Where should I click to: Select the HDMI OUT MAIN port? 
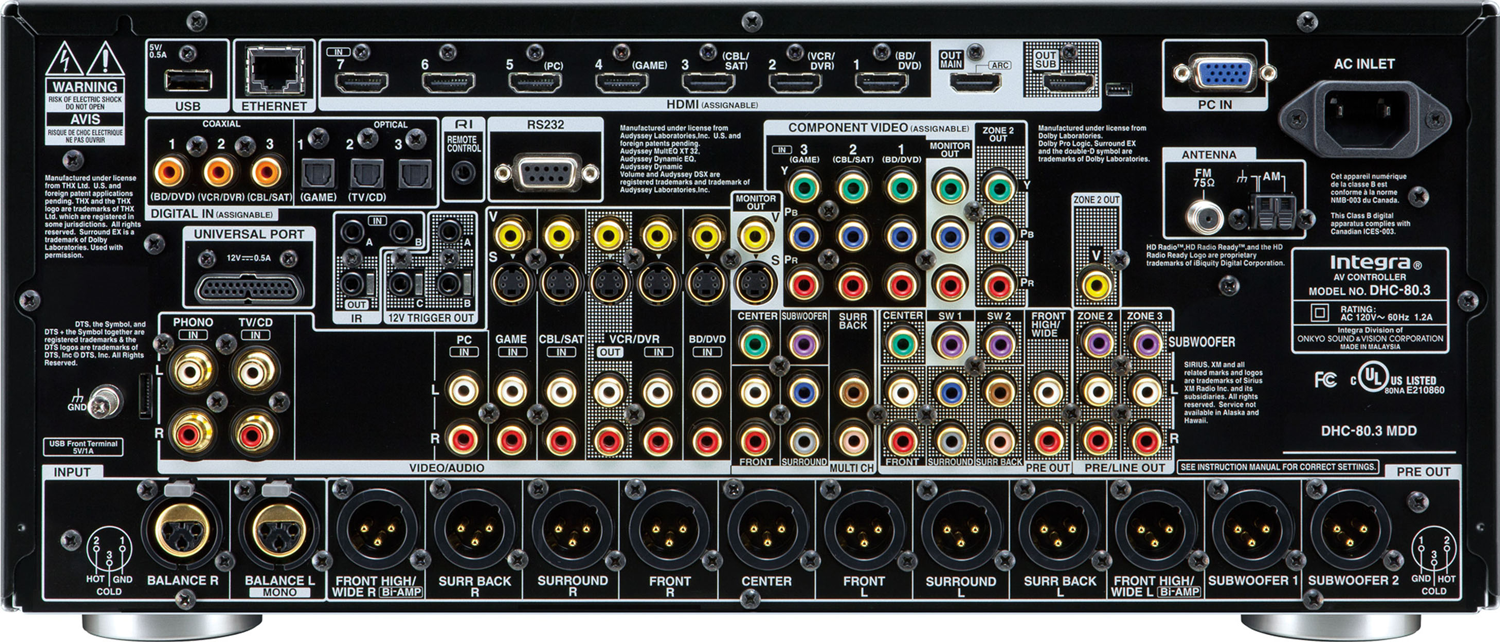pyautogui.click(x=974, y=85)
